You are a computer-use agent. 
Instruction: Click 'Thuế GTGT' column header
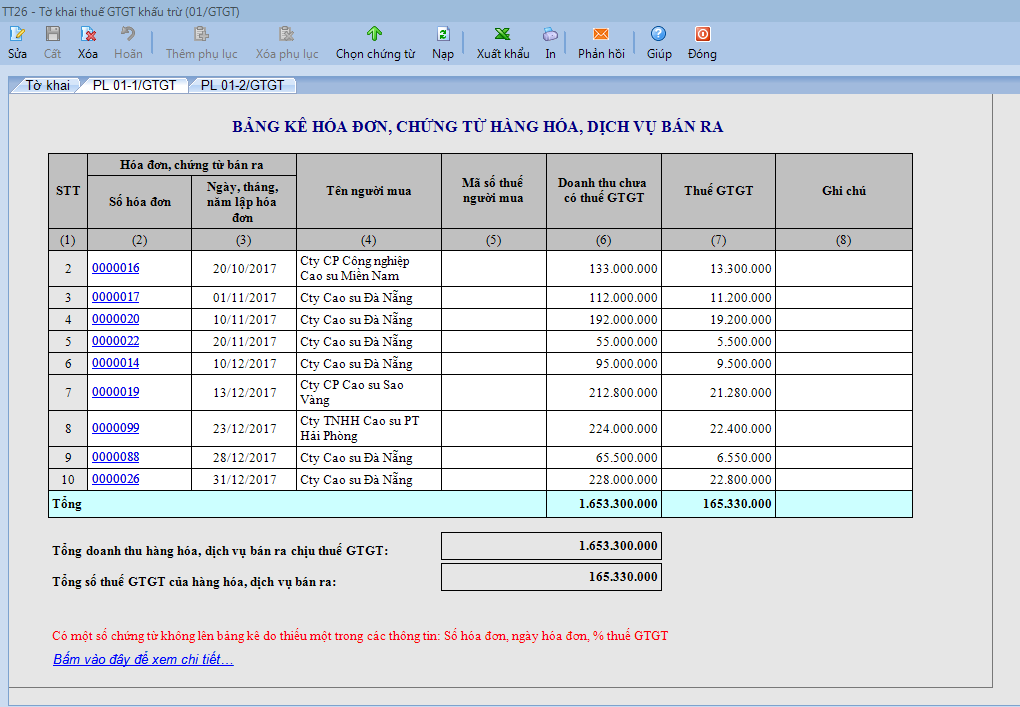tap(718, 191)
